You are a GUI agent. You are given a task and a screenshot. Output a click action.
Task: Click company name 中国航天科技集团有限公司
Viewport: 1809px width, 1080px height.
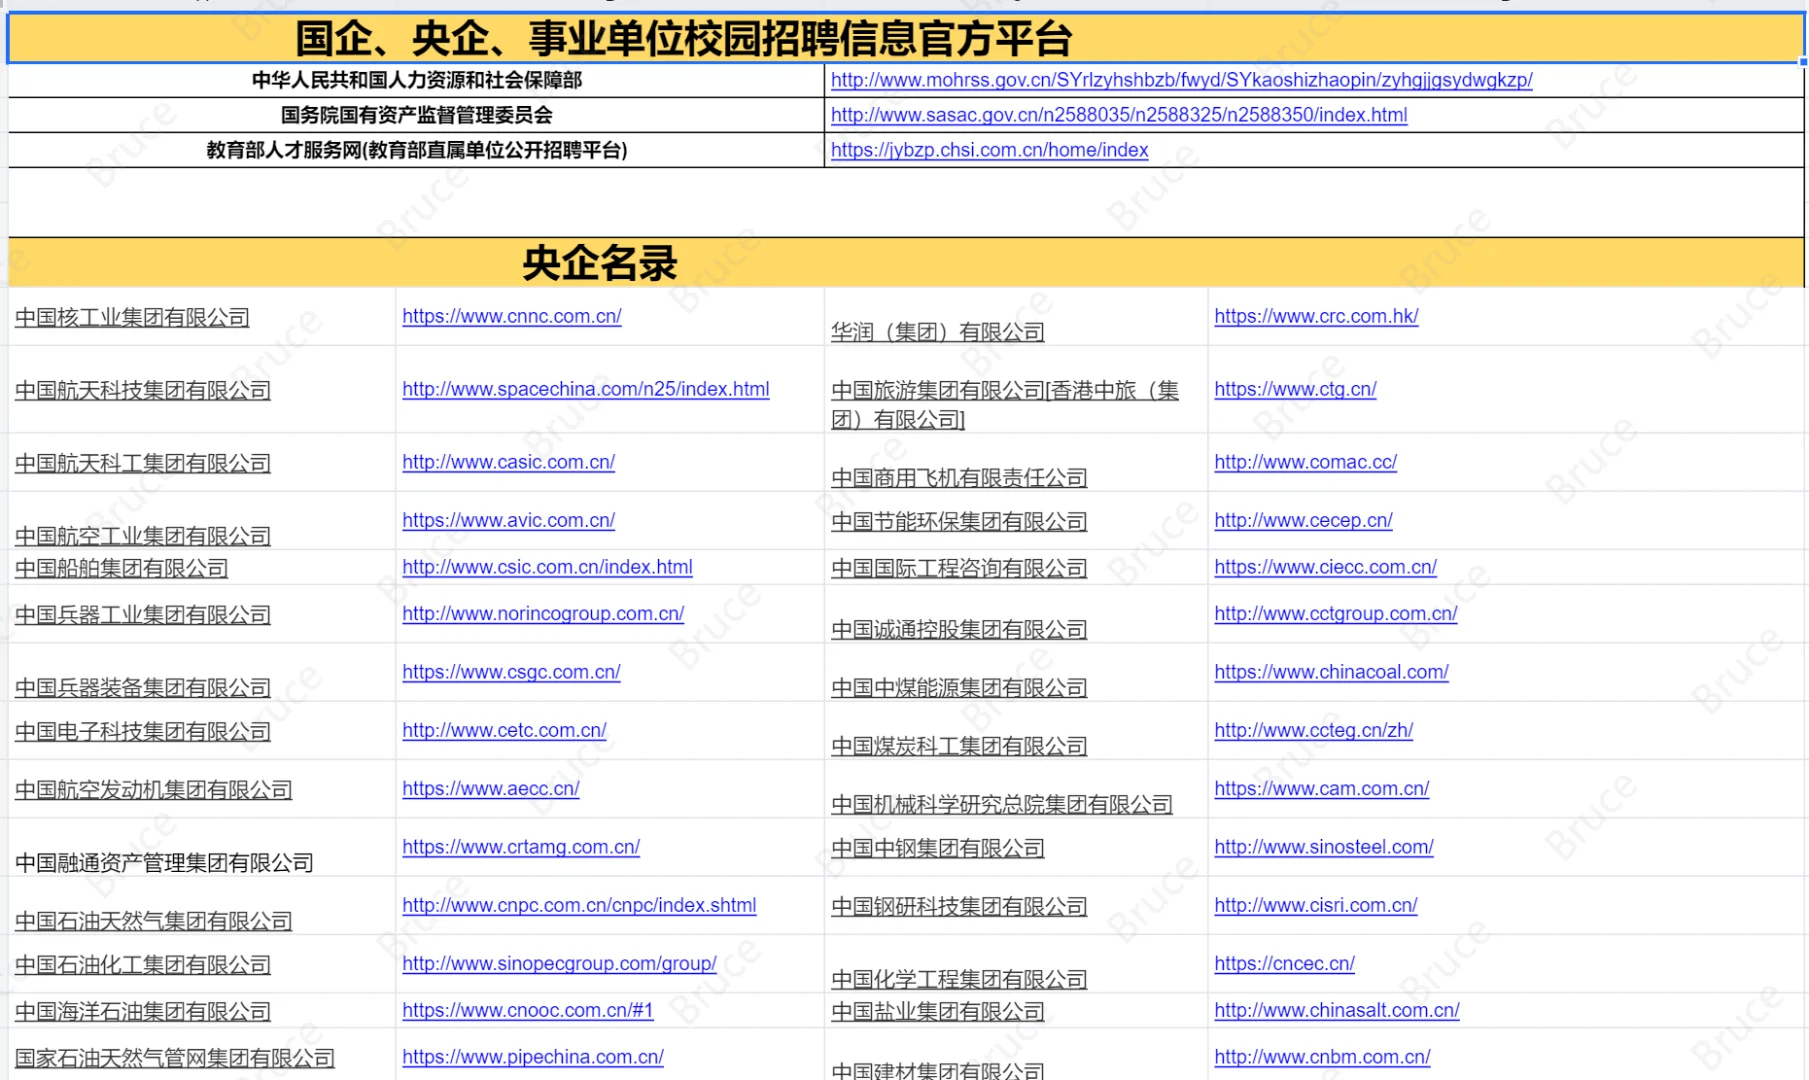point(143,391)
